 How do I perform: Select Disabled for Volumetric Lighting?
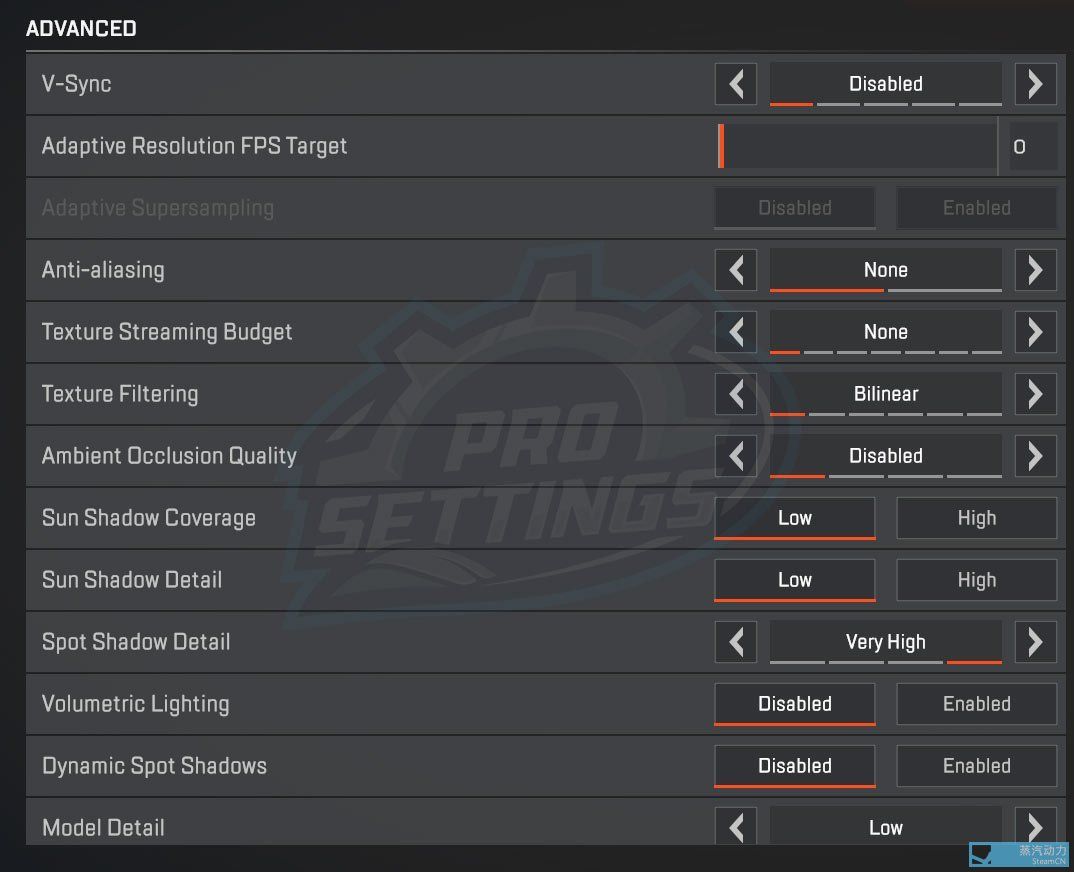[x=795, y=704]
